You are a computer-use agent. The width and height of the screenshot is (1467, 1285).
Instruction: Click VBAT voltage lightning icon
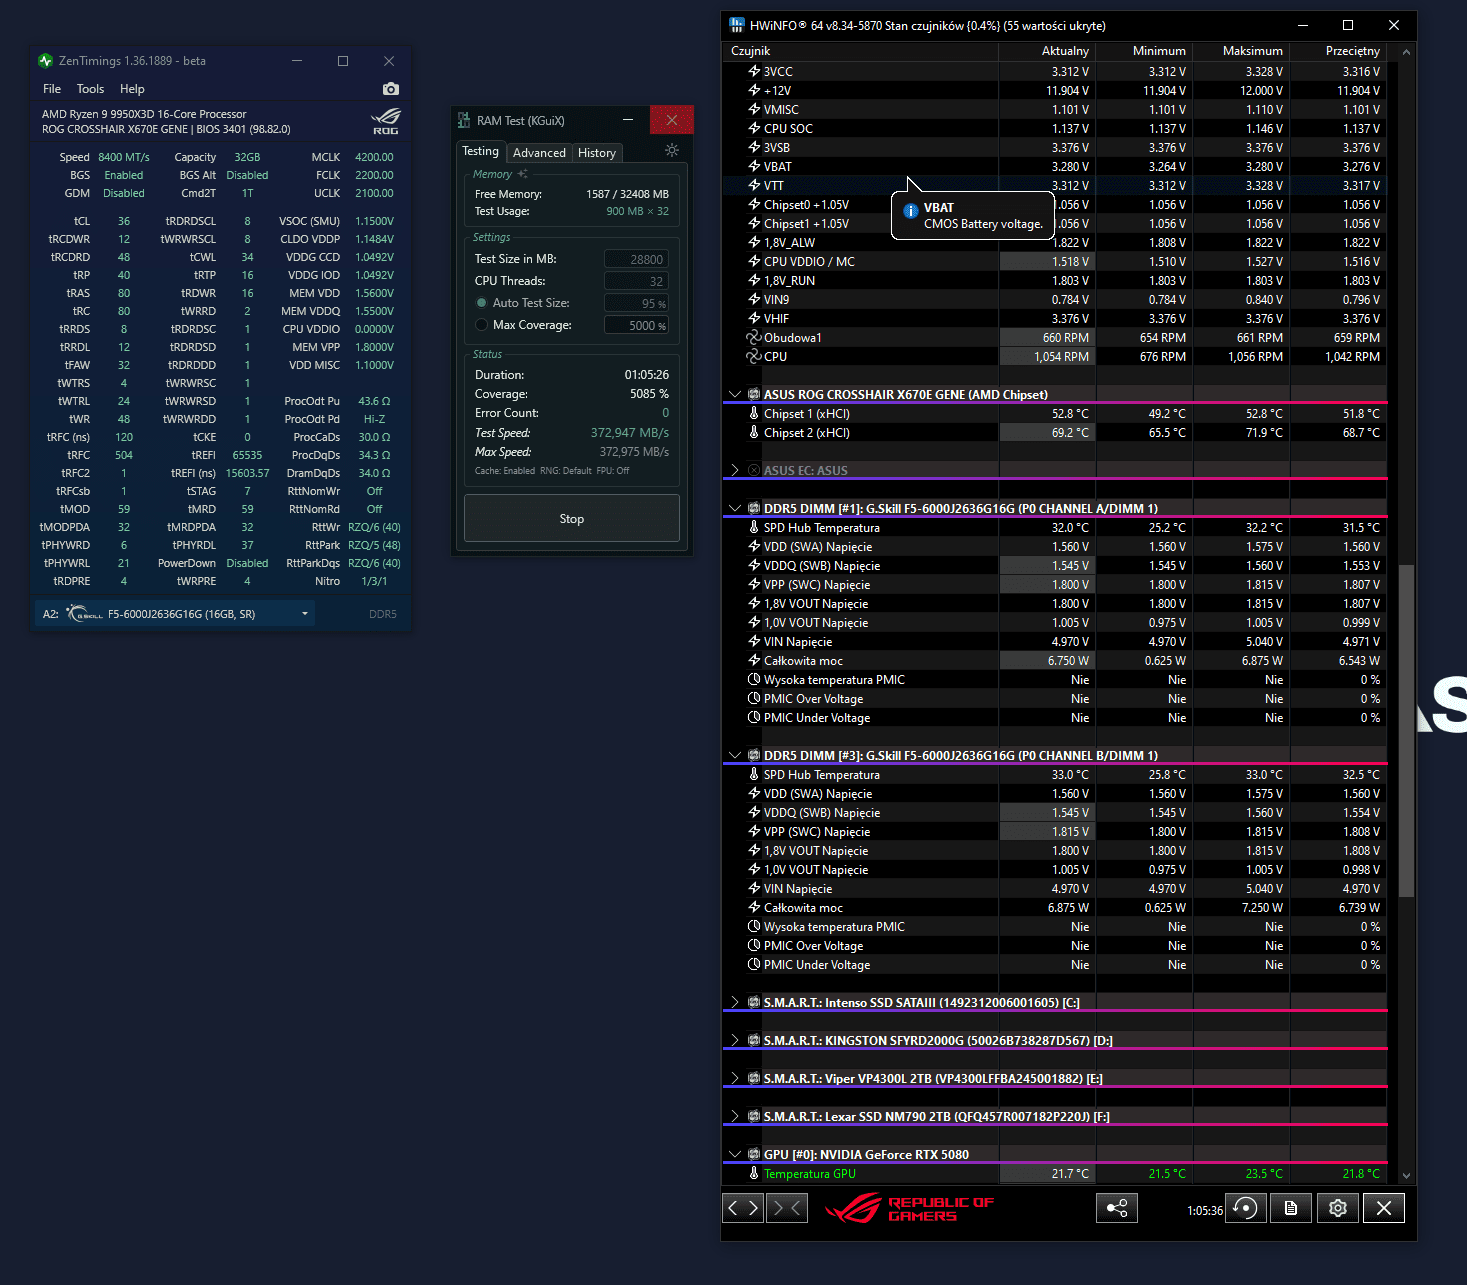coord(754,167)
